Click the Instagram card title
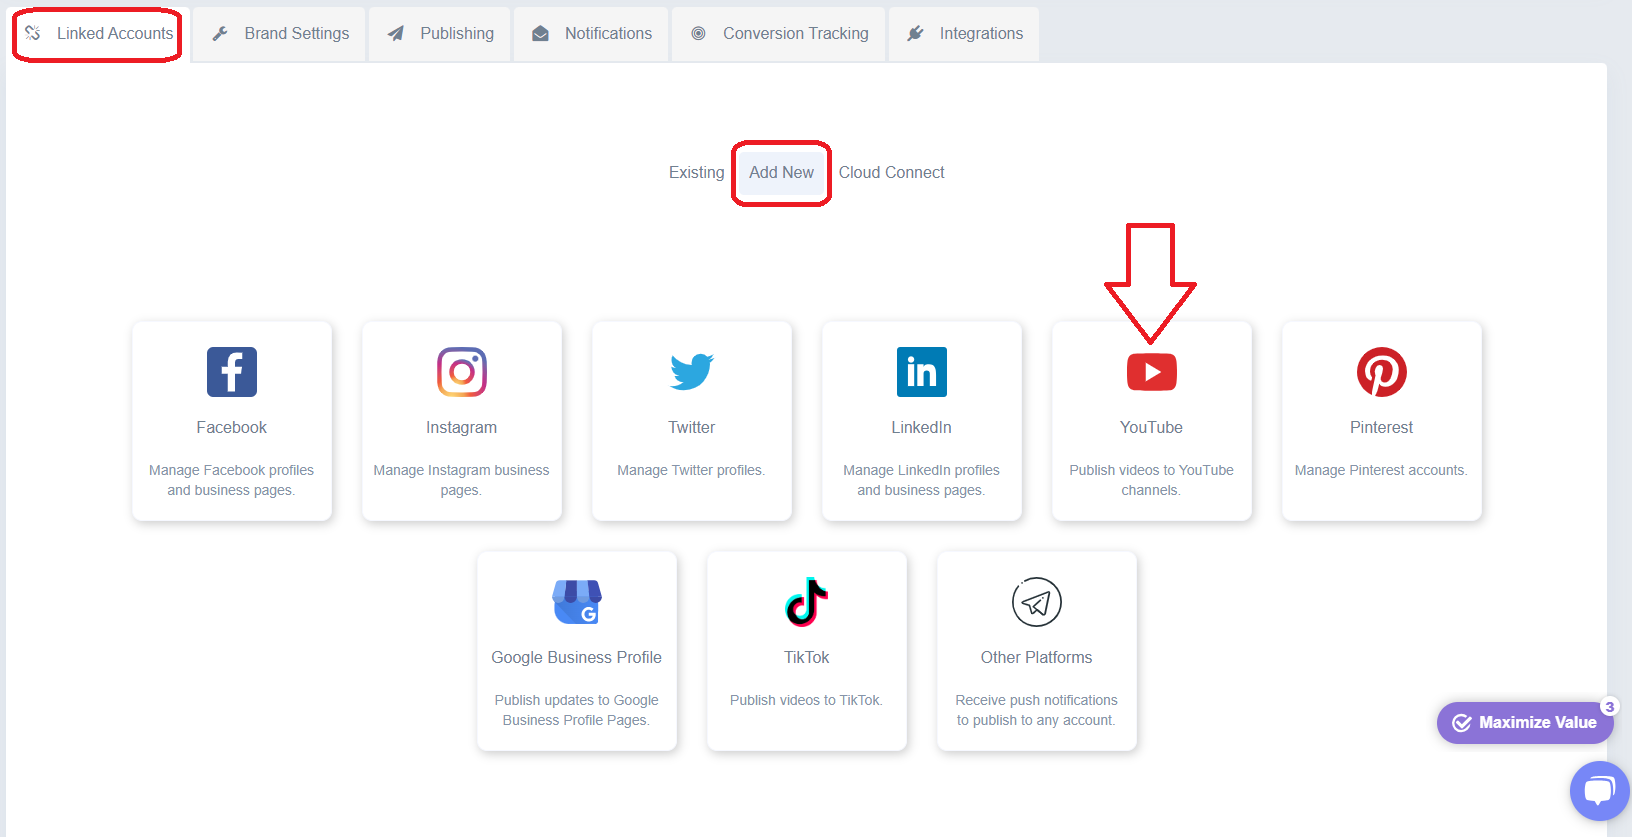Image resolution: width=1632 pixels, height=837 pixels. 462,427
